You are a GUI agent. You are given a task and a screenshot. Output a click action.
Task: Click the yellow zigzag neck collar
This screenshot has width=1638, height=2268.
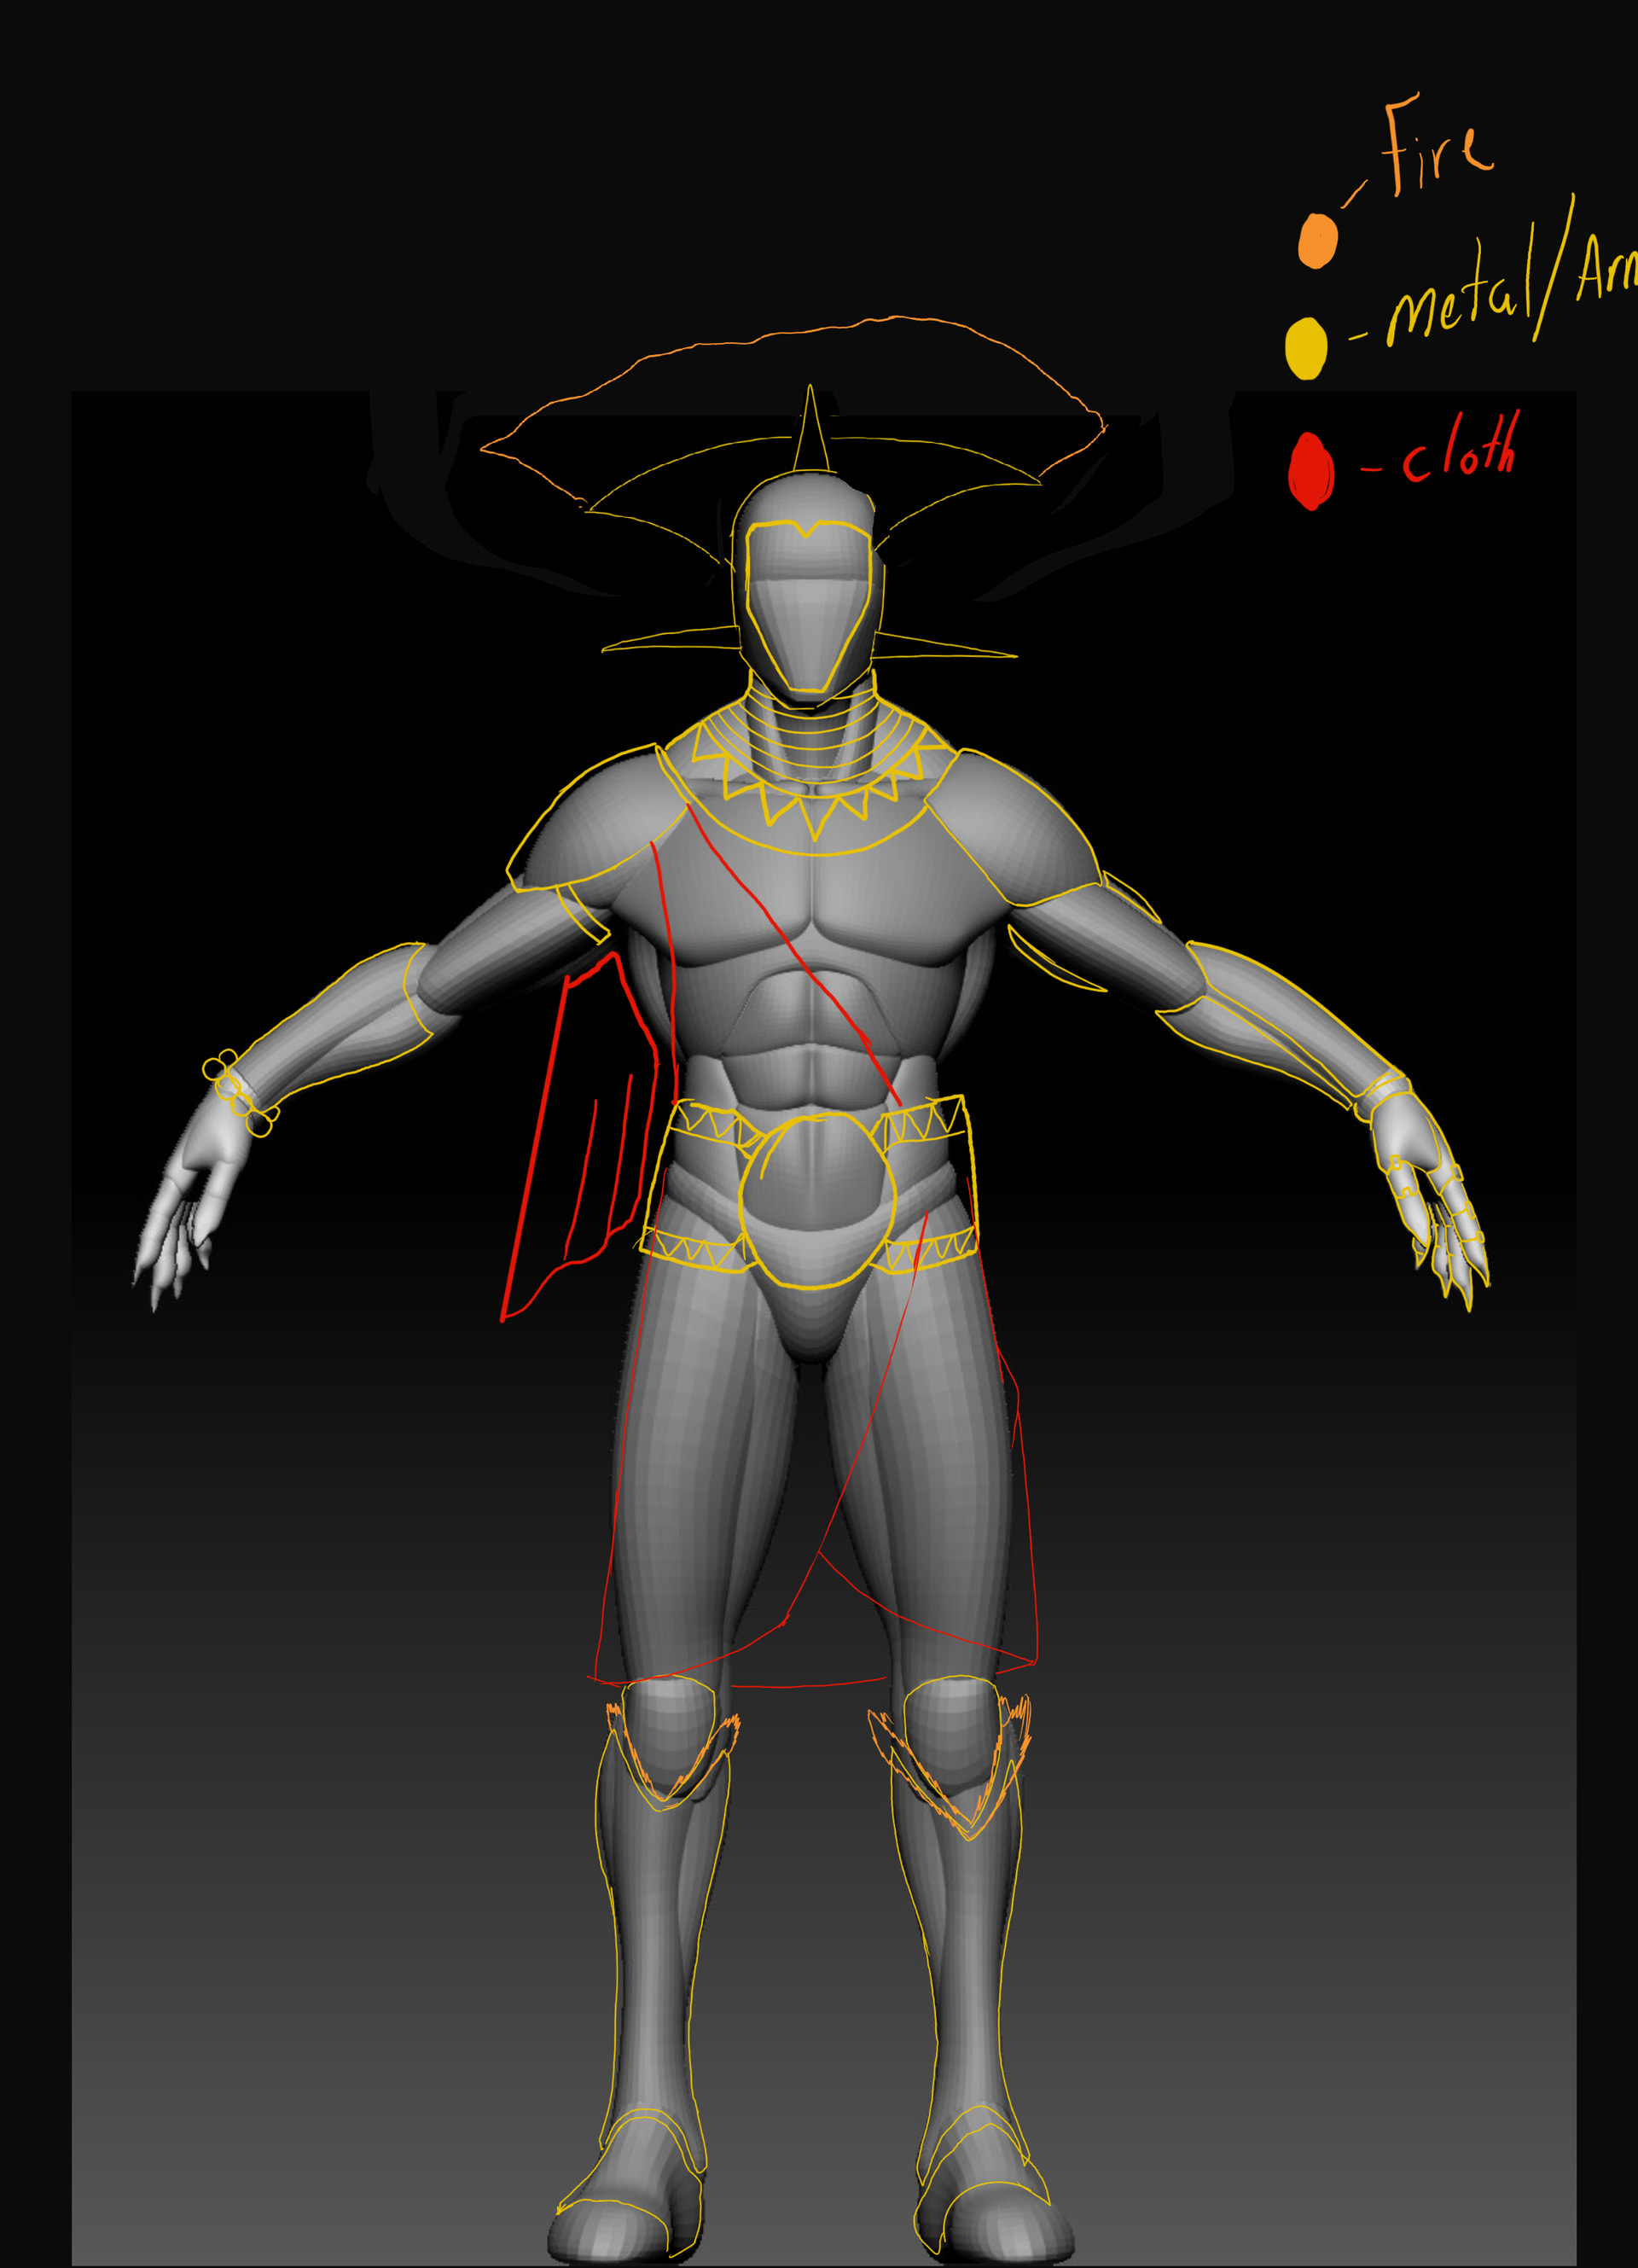click(x=815, y=808)
